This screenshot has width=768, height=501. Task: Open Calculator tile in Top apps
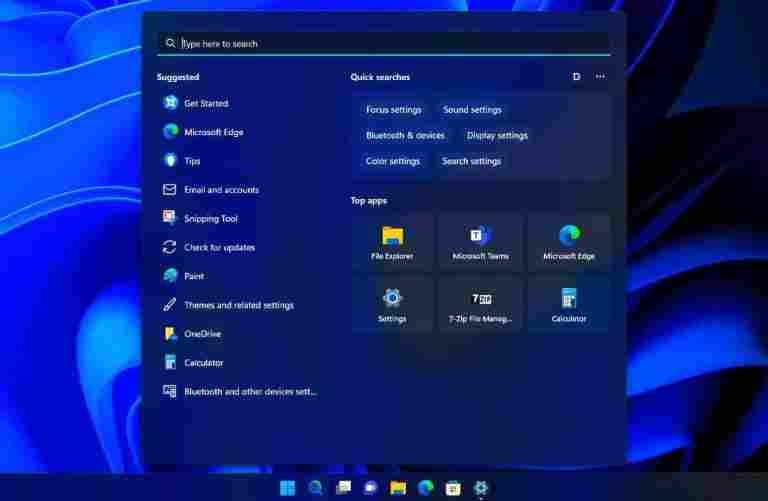click(x=569, y=305)
